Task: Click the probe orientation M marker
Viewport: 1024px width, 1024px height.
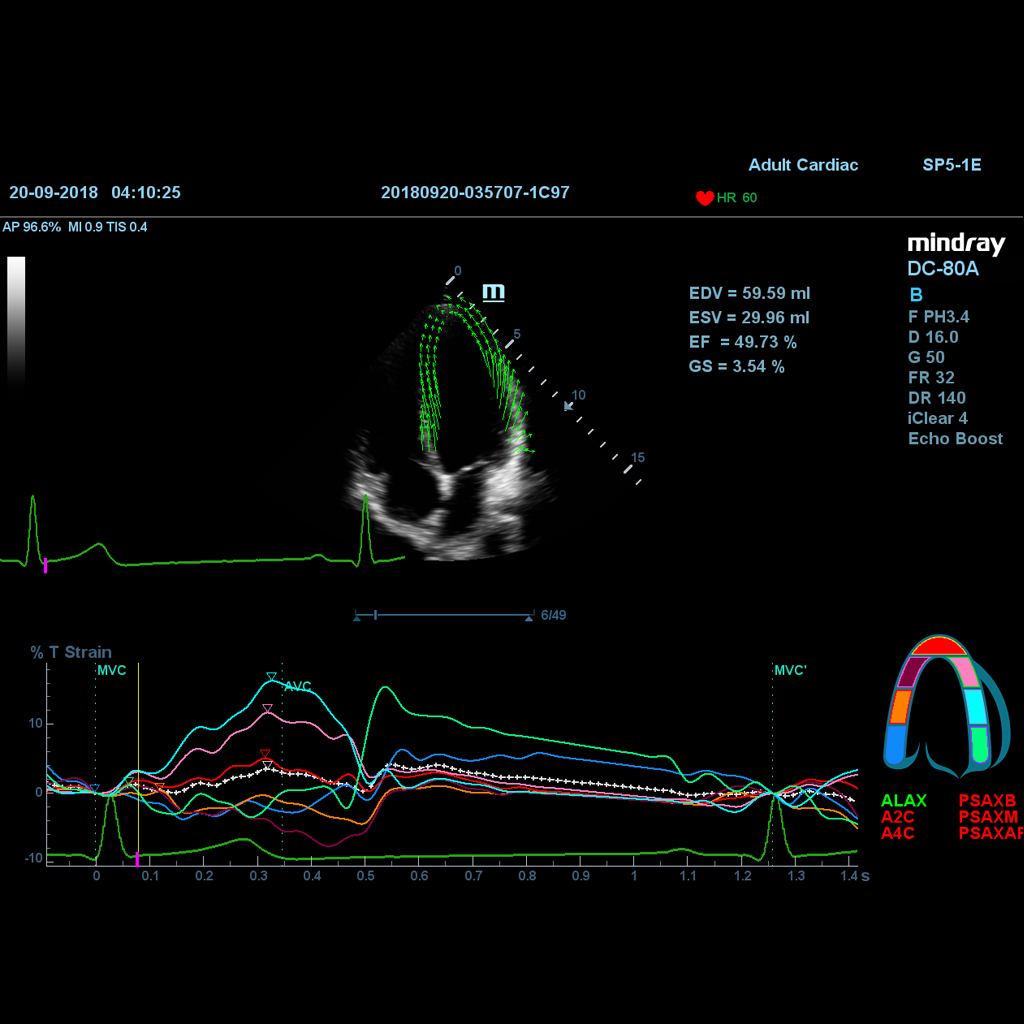Action: coord(494,292)
